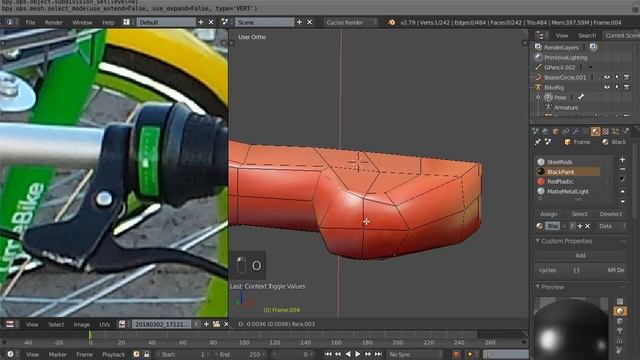Add a new scene with plus icon
Screen dimensions: 640x360
[299, 22]
